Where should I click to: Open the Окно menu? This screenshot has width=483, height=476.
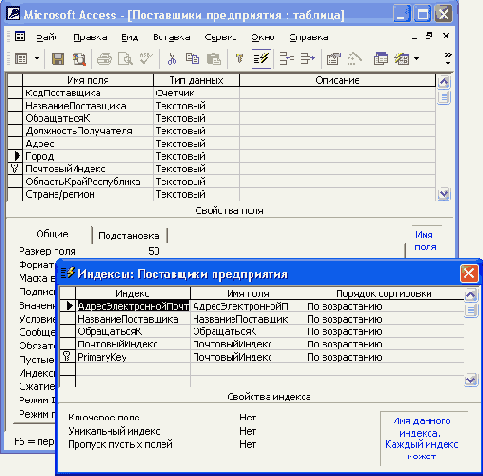point(263,37)
